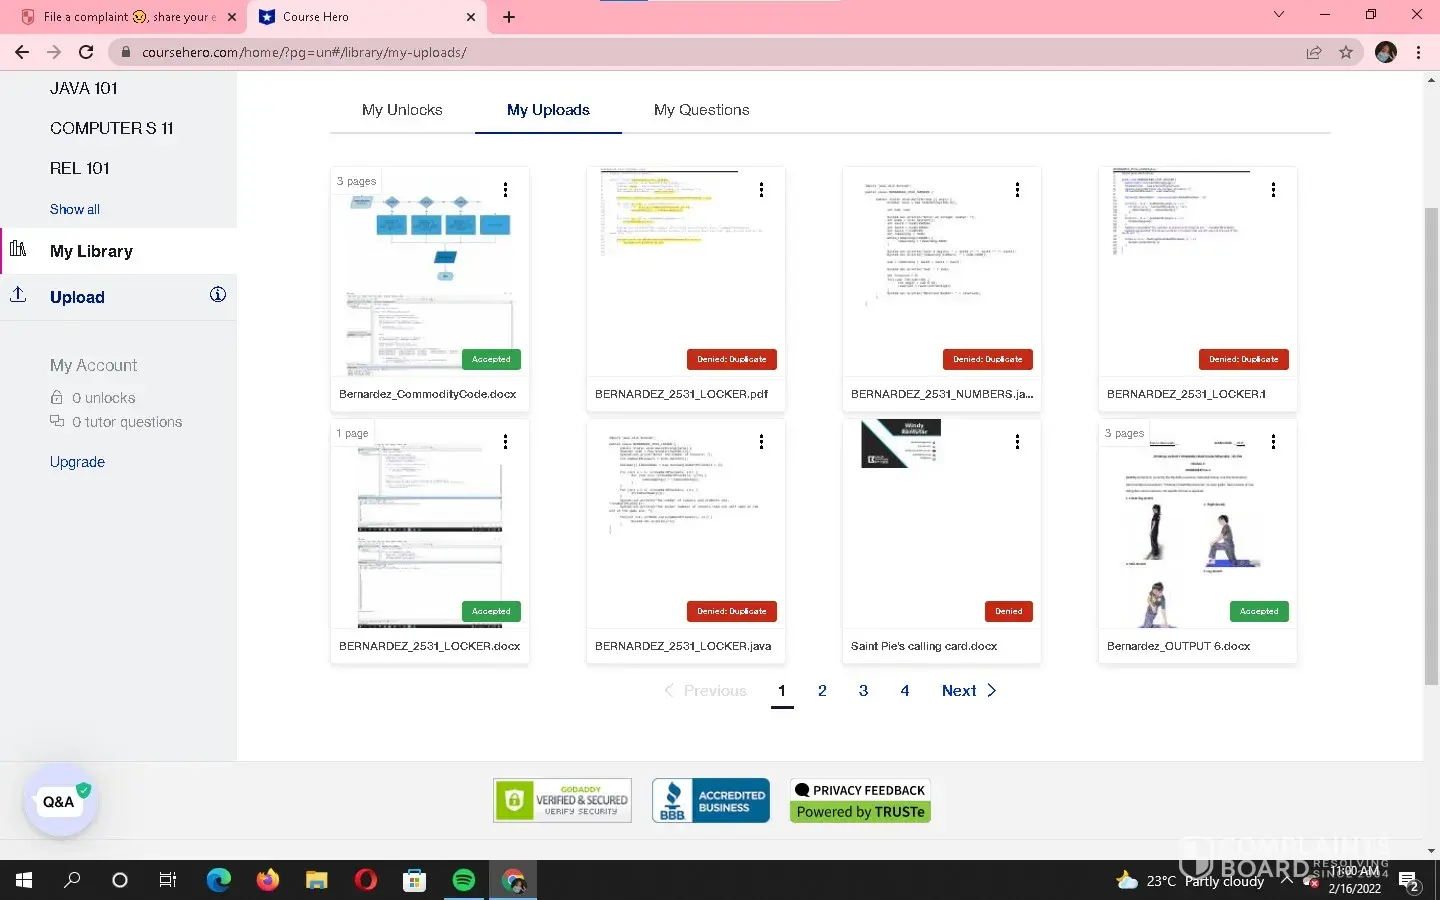Close the Course Hero browser tab
The width and height of the screenshot is (1440, 900).
click(x=471, y=17)
